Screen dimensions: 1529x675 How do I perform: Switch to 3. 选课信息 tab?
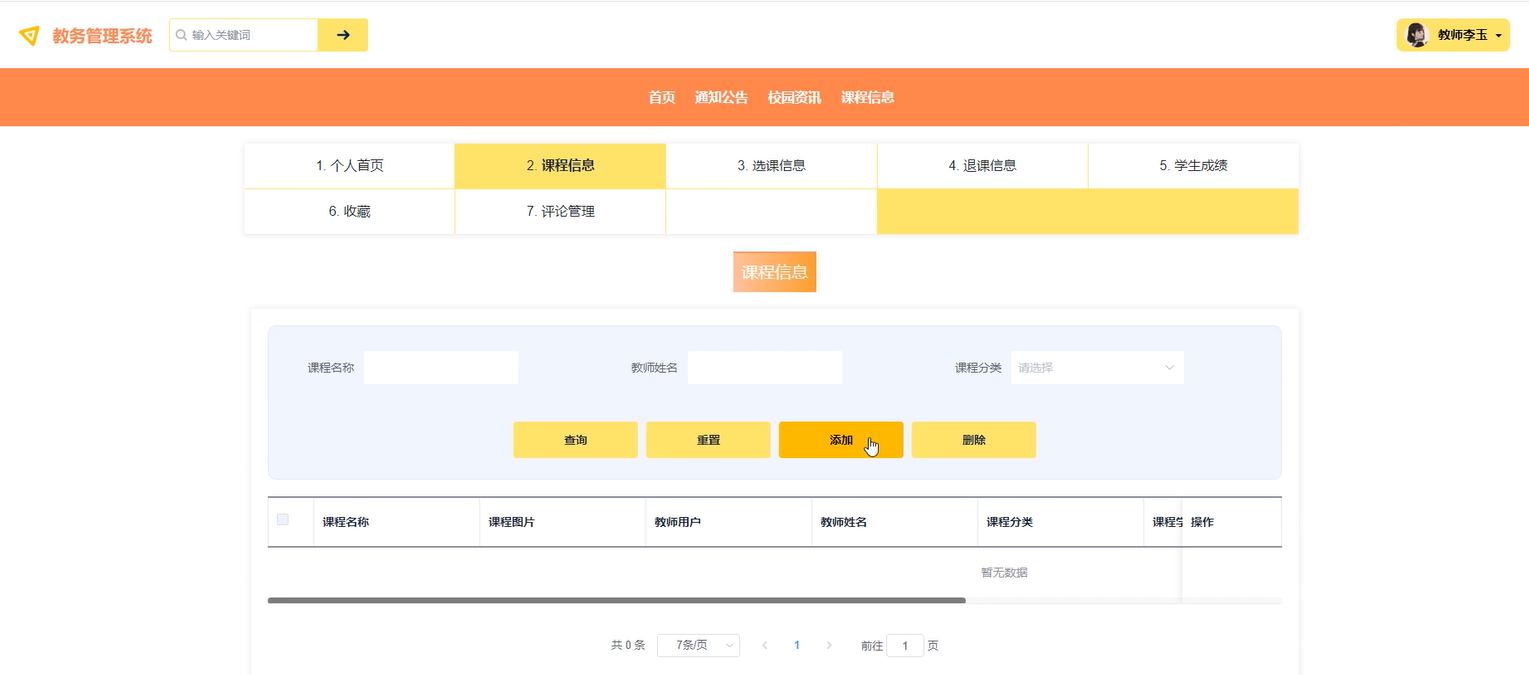[771, 166]
